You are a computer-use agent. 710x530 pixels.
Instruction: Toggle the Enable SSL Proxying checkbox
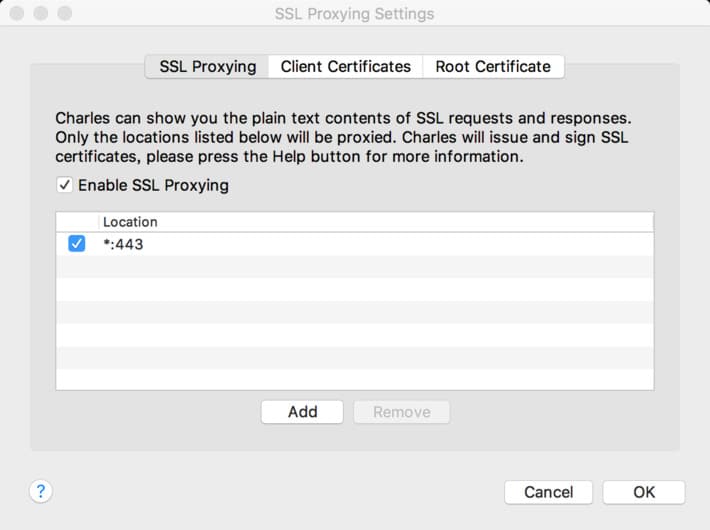[x=64, y=185]
